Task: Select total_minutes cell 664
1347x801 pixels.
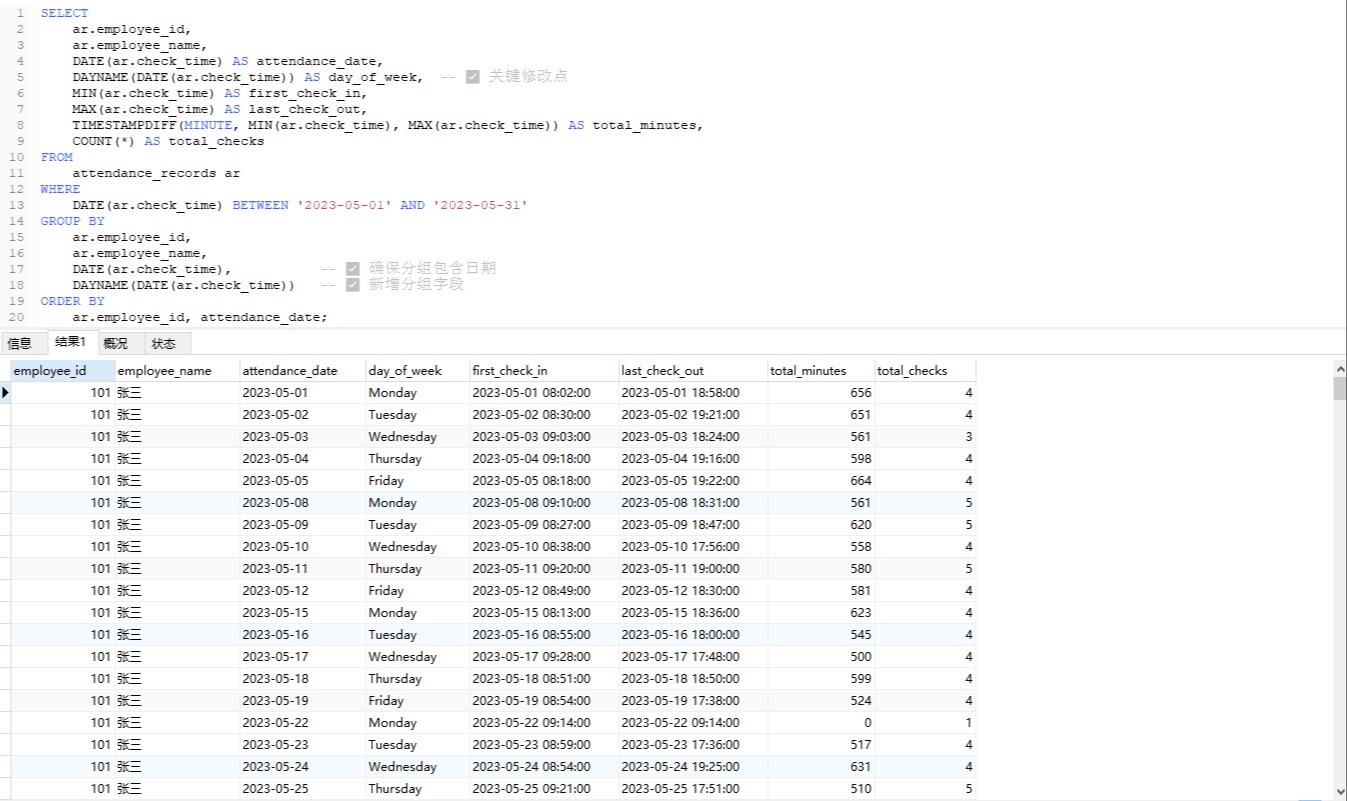Action: (x=821, y=480)
